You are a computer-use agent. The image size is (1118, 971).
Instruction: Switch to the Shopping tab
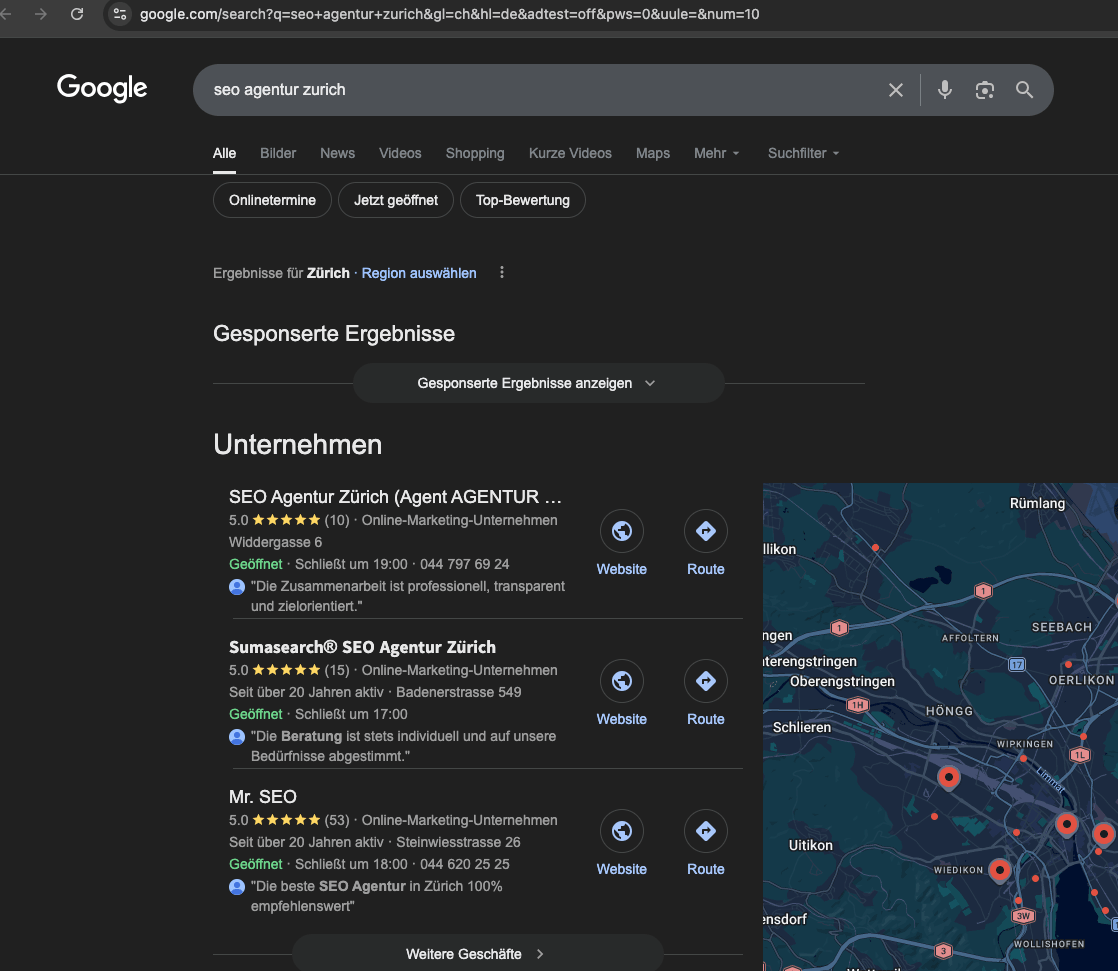pos(475,153)
